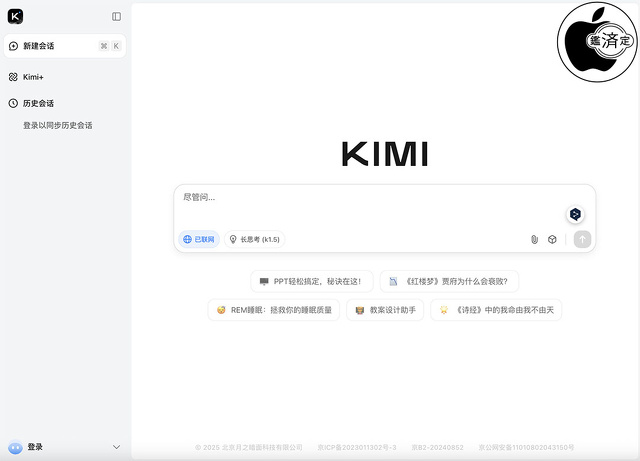Collapse the sidebar with the panel icon
This screenshot has height=461, width=640.
tap(116, 16)
